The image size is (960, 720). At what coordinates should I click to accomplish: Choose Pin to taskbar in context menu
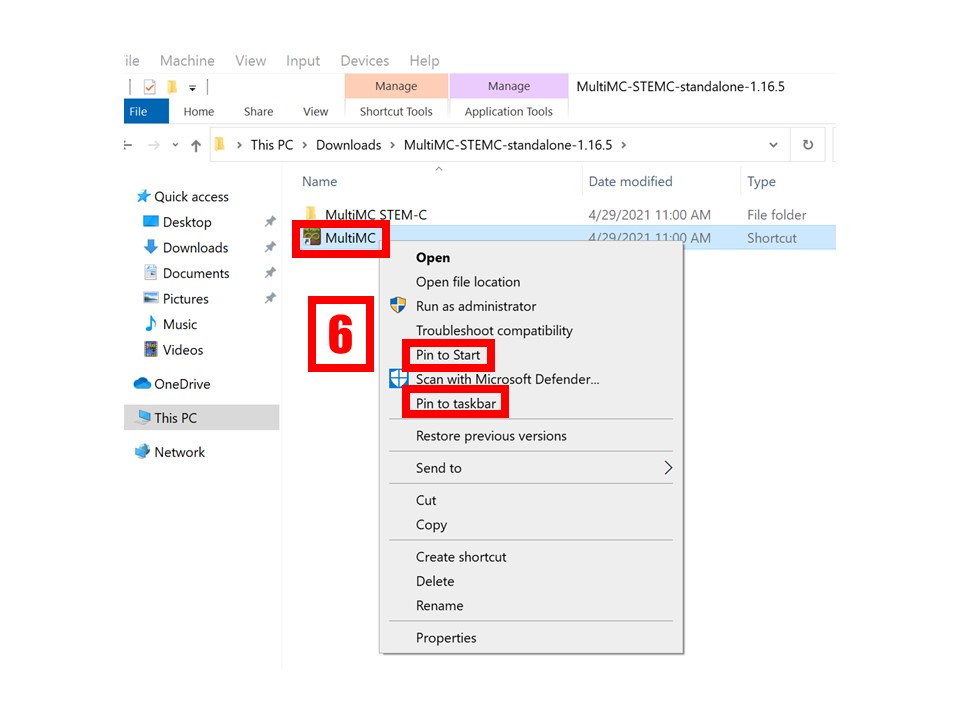coord(456,403)
